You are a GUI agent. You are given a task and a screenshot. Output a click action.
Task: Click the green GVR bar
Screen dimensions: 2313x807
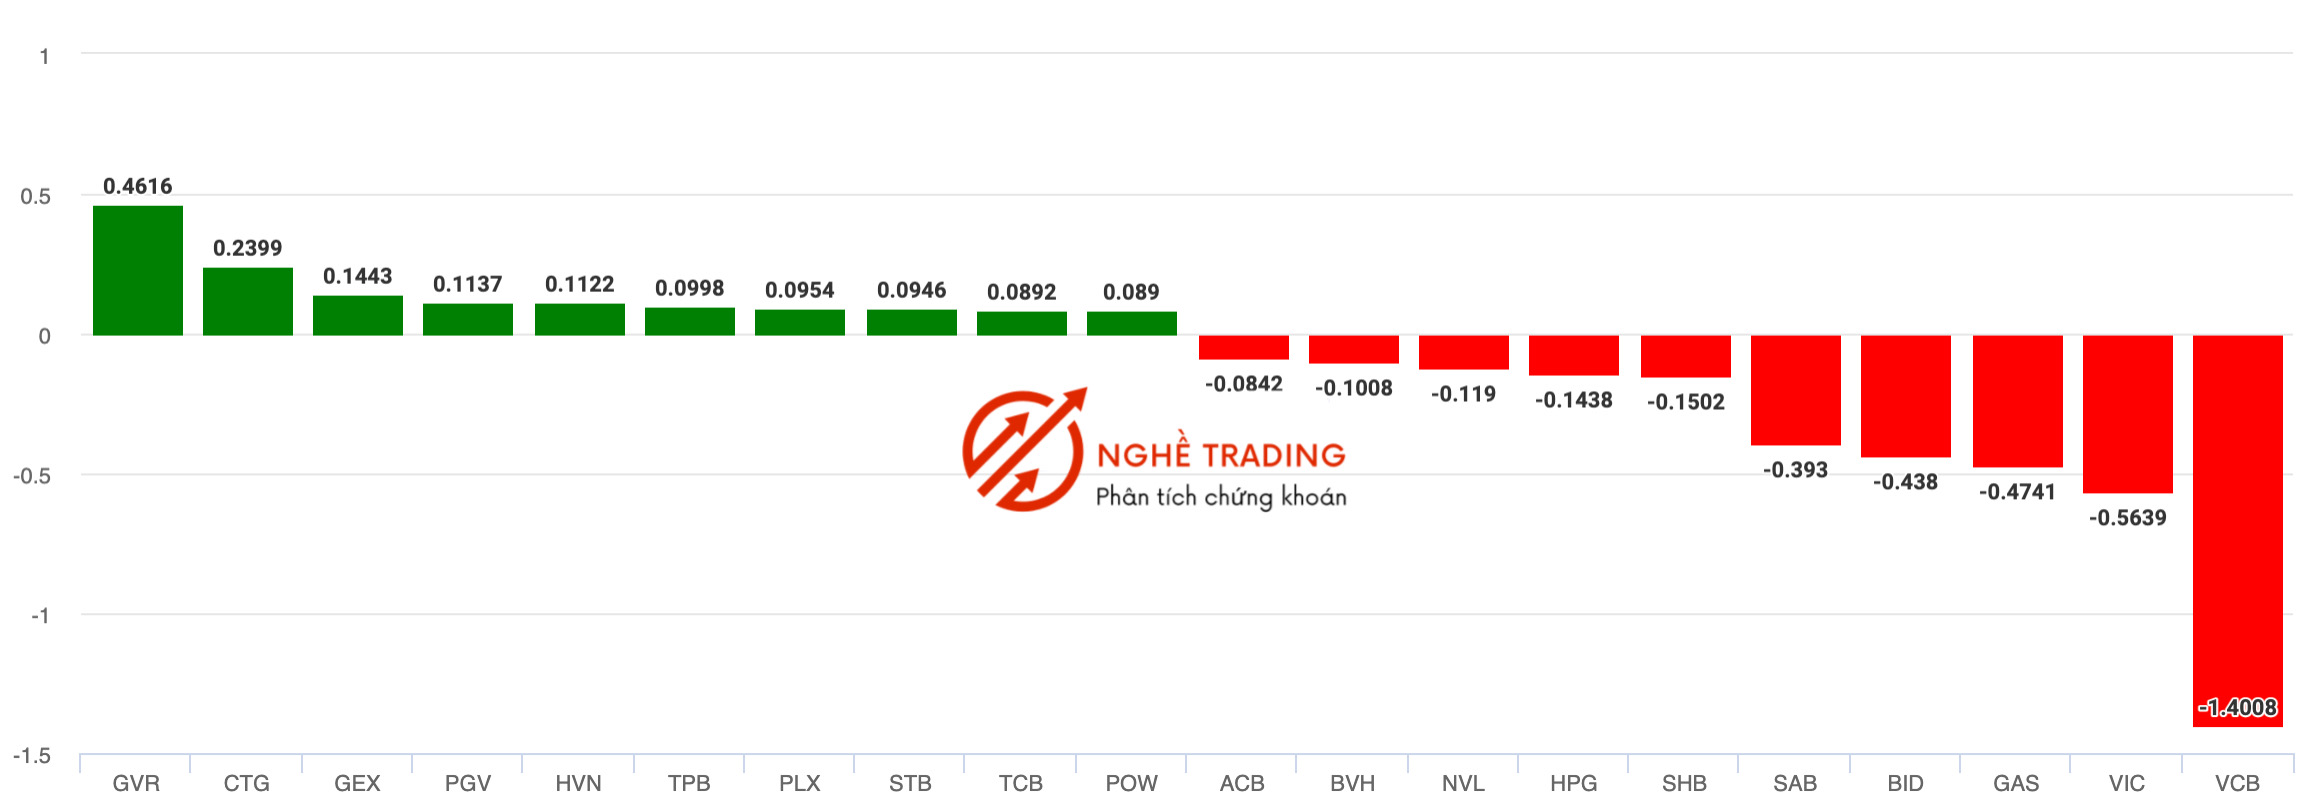click(x=138, y=271)
